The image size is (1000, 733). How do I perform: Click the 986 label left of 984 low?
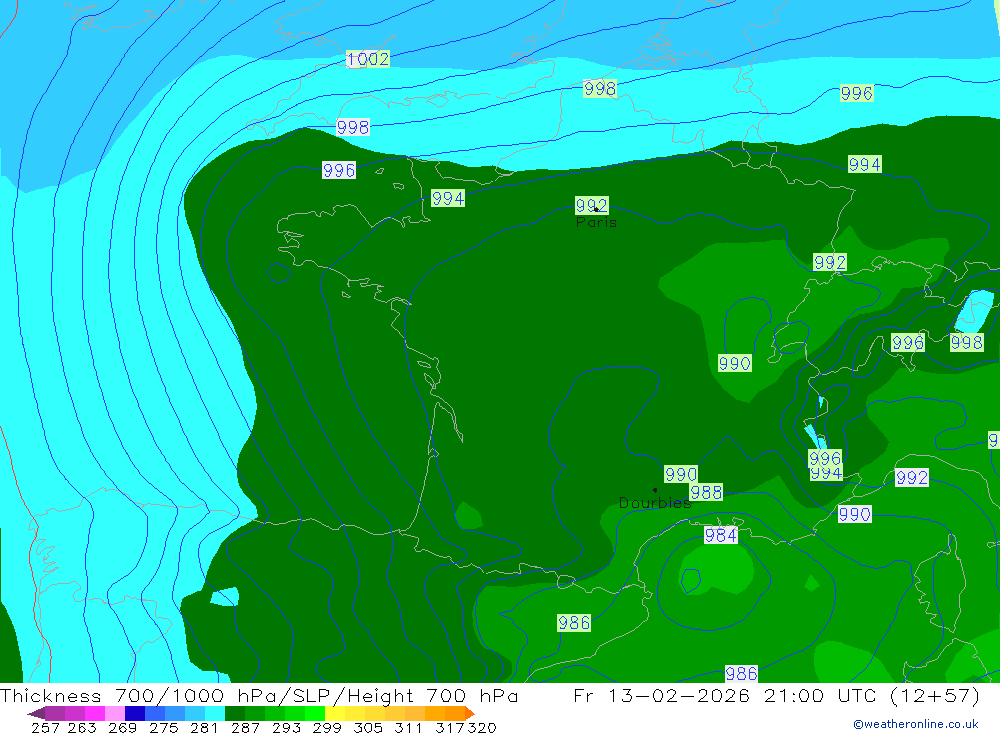[x=574, y=623]
